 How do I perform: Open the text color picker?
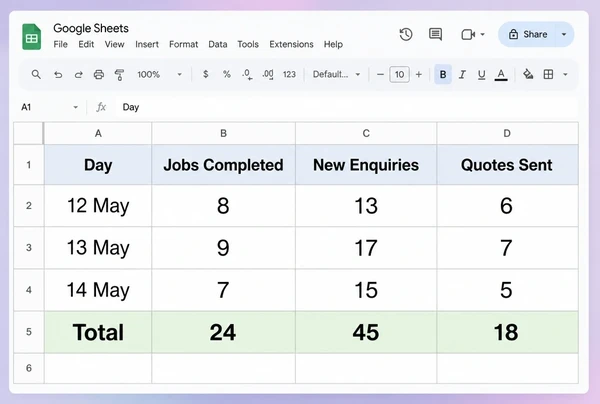point(501,75)
